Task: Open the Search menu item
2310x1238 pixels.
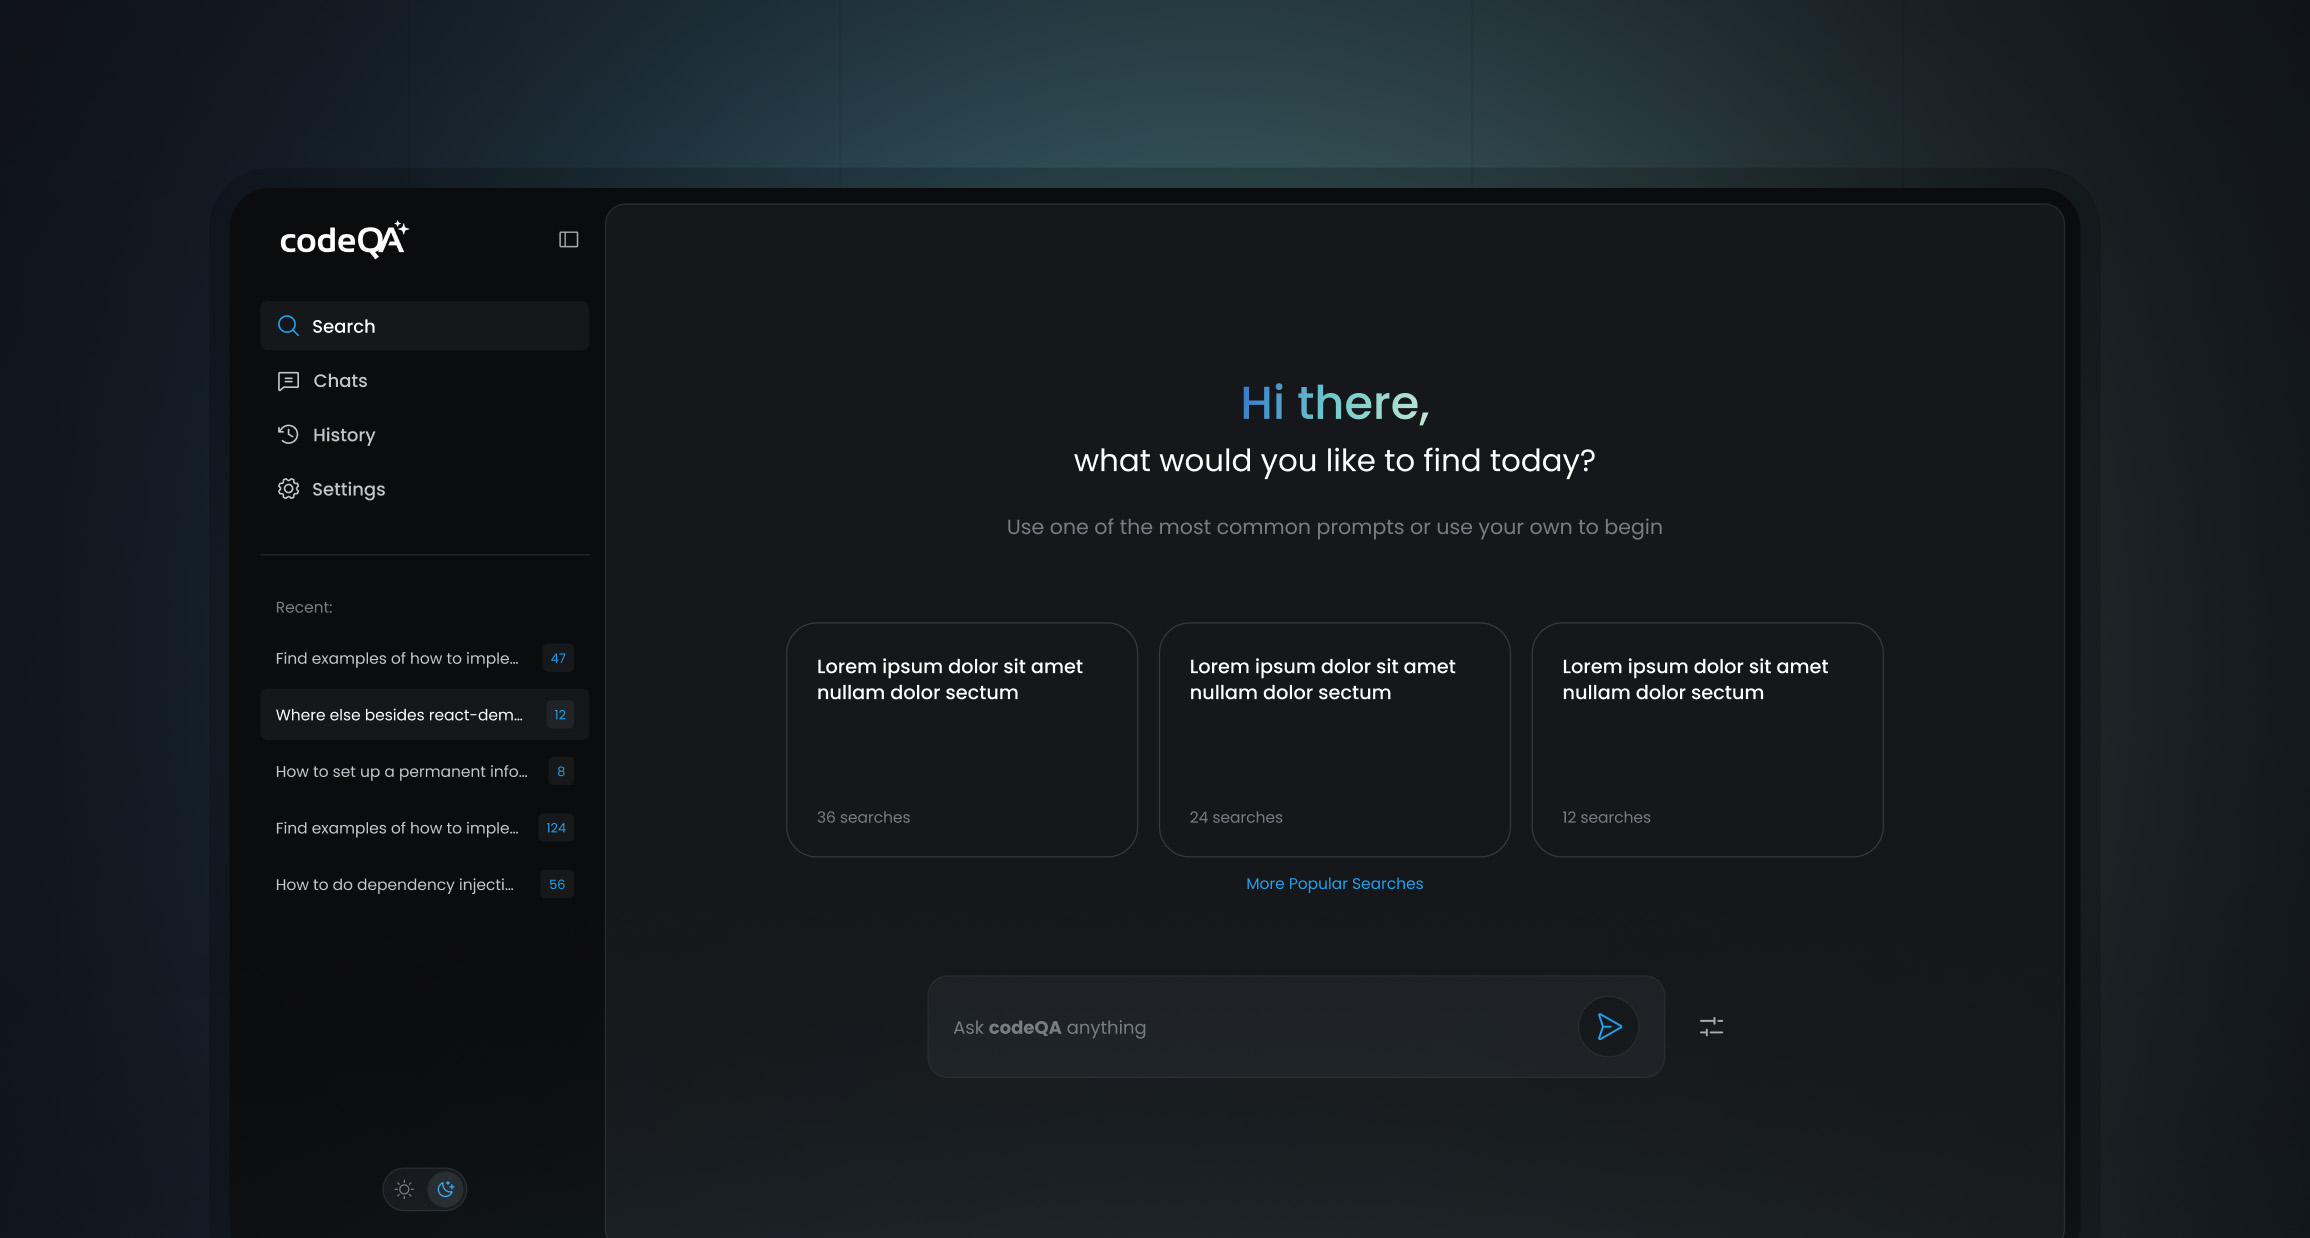Action: (425, 326)
